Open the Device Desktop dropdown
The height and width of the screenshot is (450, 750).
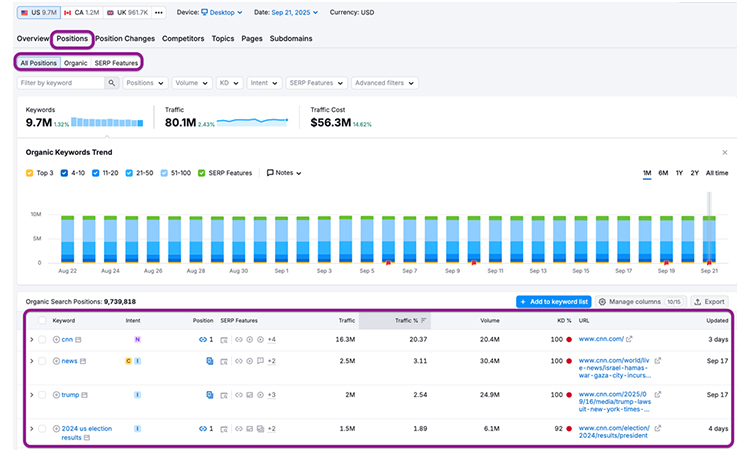click(221, 12)
